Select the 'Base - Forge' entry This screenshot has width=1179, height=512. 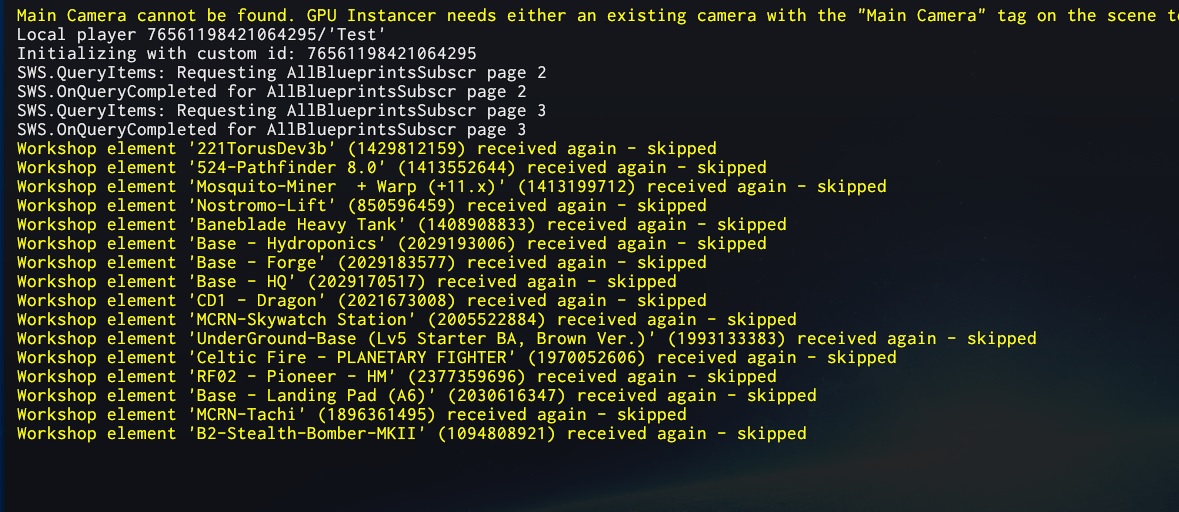[x=361, y=262]
